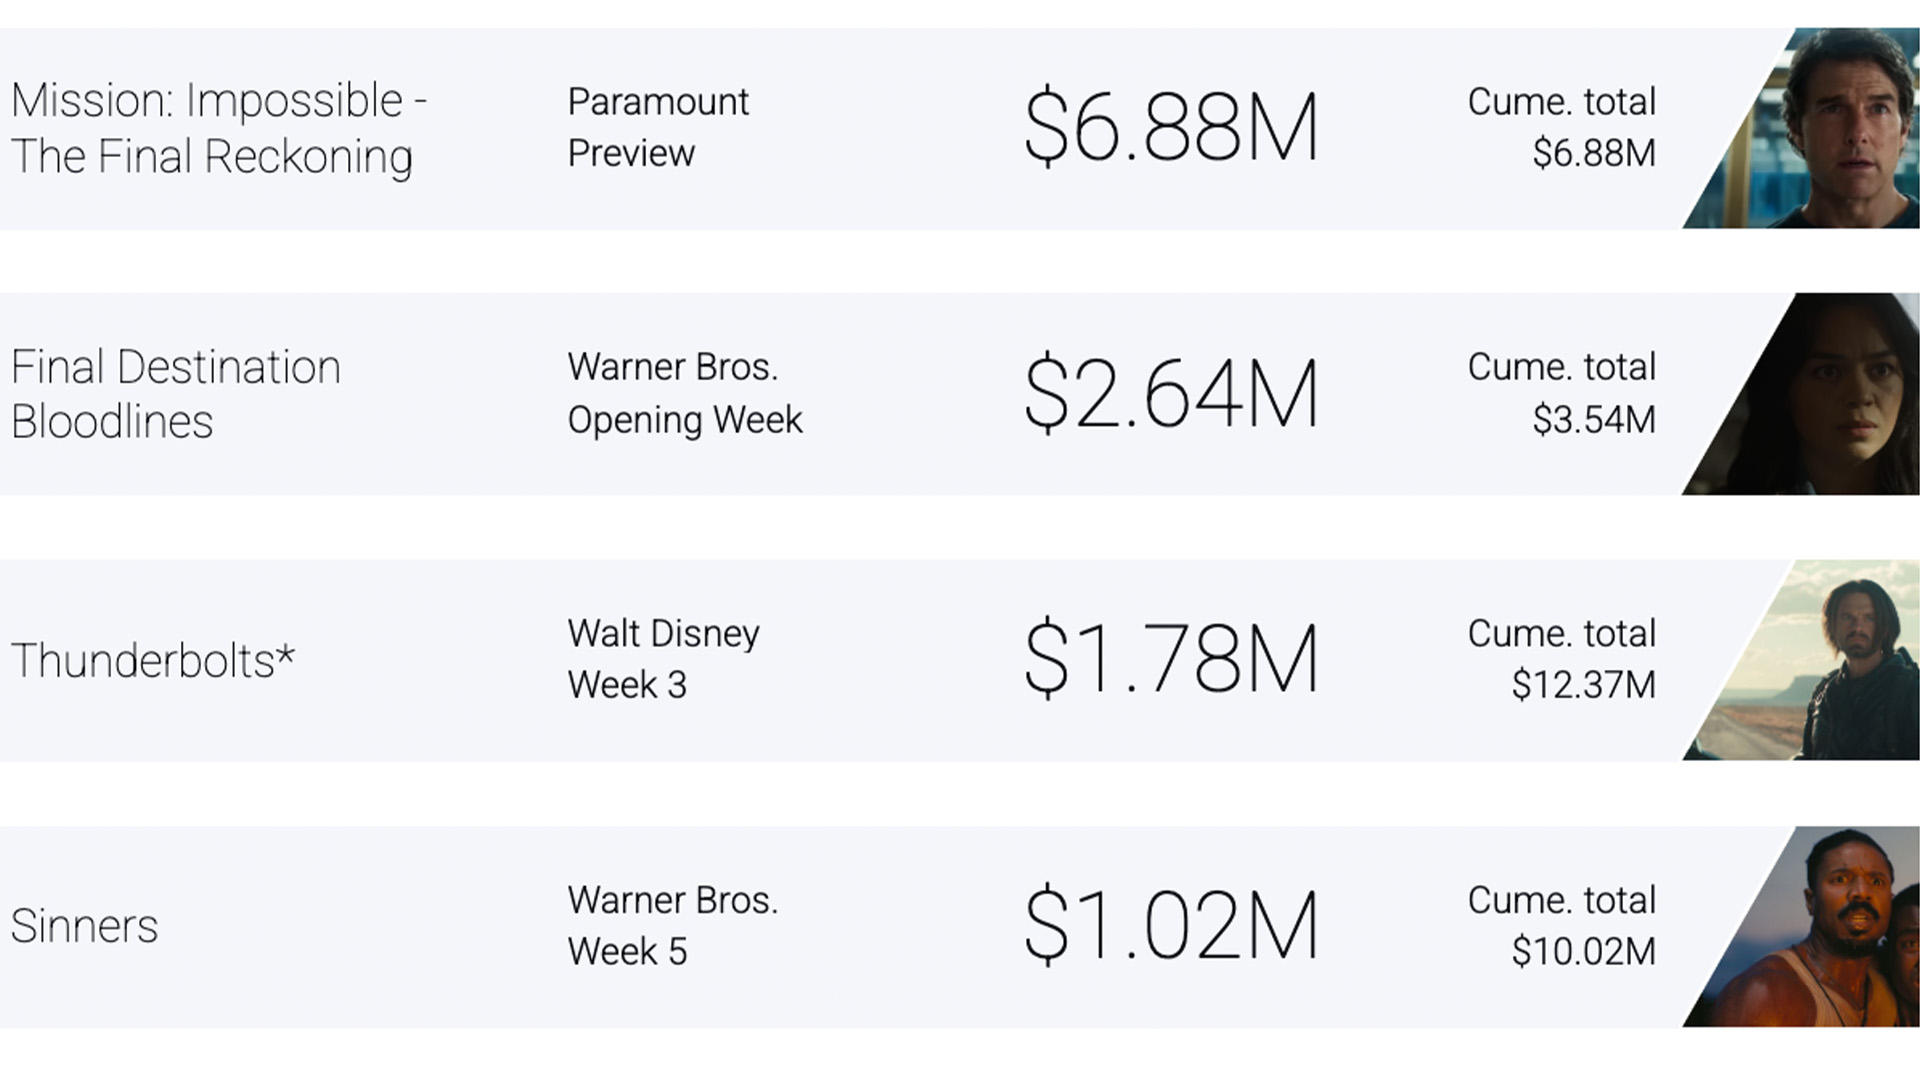The height and width of the screenshot is (1080, 1920).
Task: Click the $1.02M gross amount
Action: [x=1171, y=926]
